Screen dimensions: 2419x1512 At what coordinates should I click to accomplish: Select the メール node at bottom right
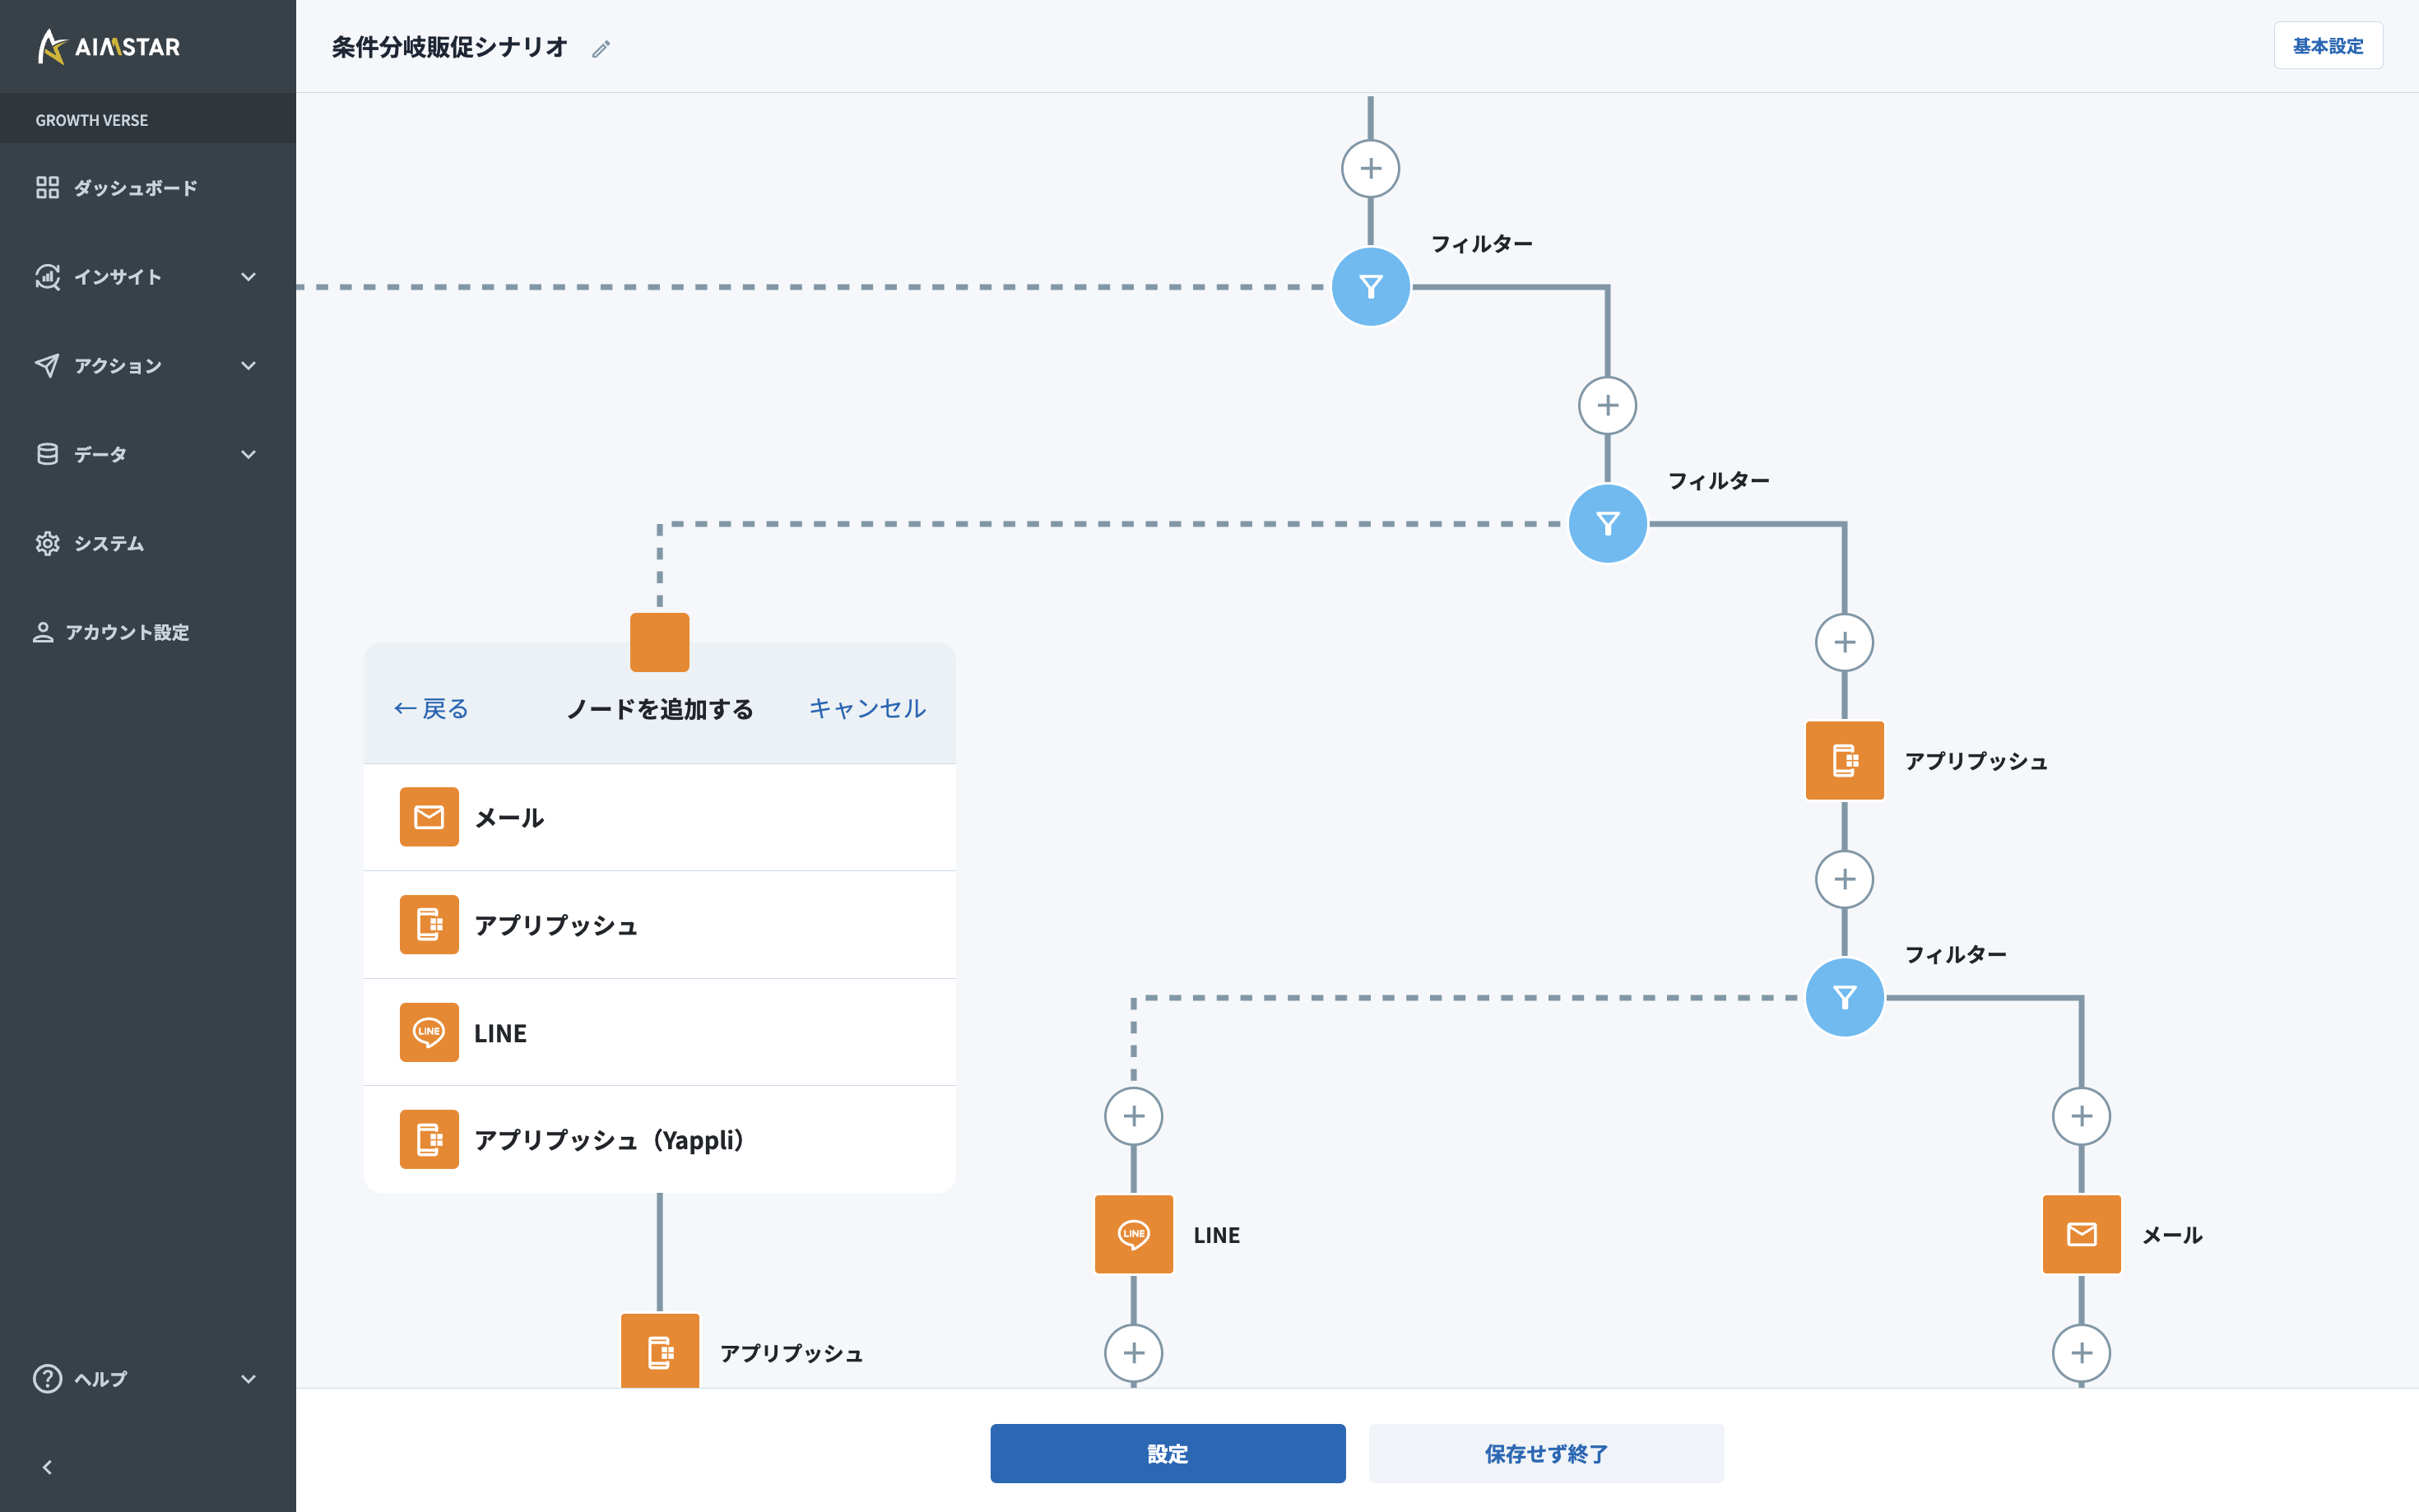(x=2081, y=1234)
